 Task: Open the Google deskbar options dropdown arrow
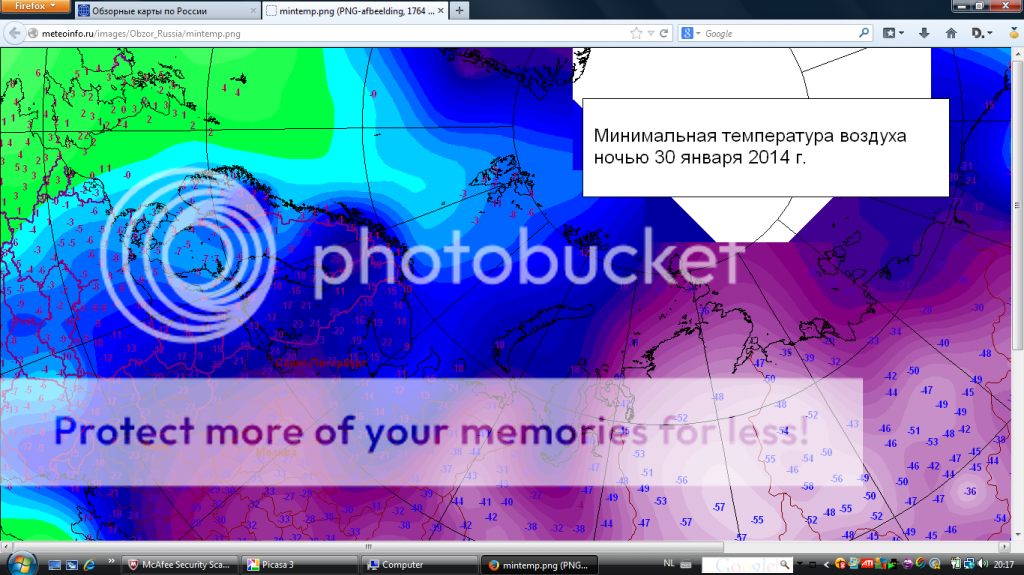pos(800,563)
